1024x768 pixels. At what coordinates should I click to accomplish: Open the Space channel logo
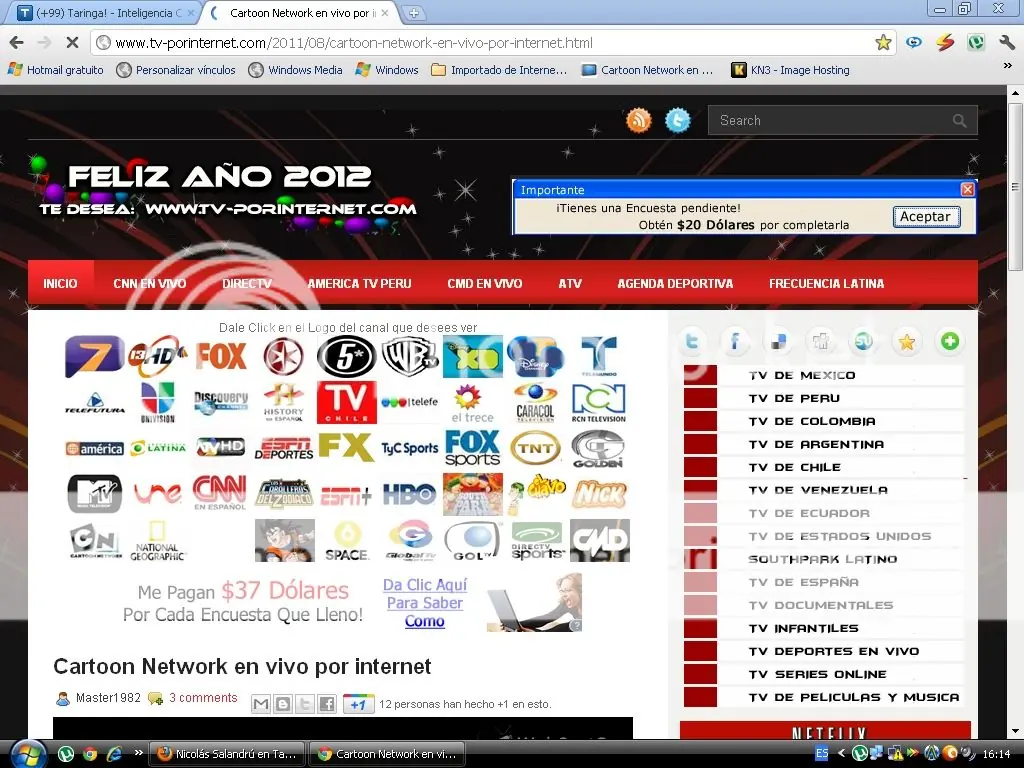(347, 541)
